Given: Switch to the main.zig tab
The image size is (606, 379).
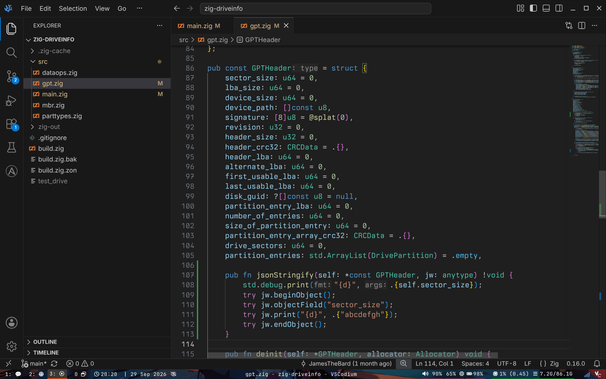Looking at the screenshot, I should pyautogui.click(x=203, y=25).
